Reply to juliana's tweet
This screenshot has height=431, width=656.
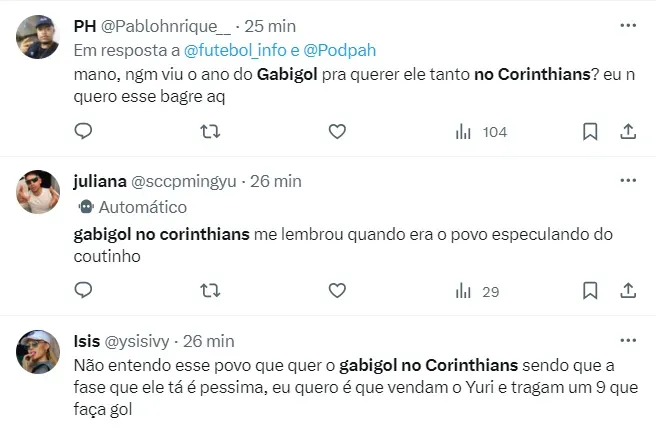84,290
